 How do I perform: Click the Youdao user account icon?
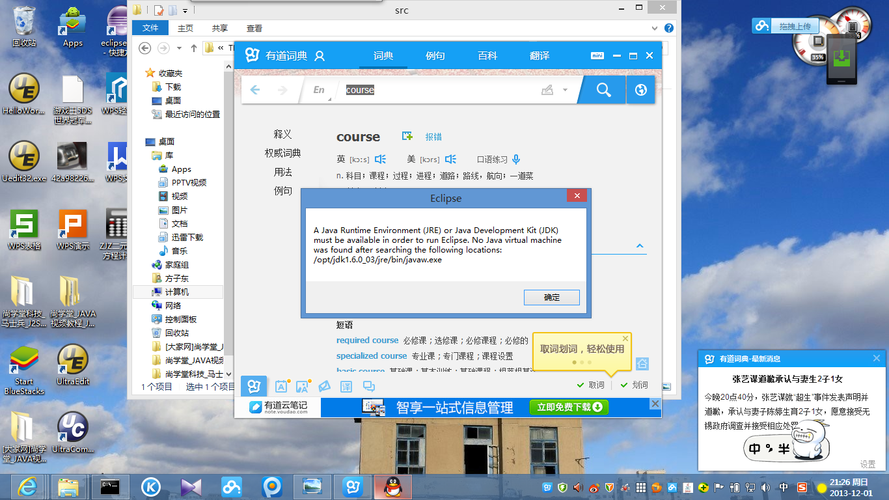[x=320, y=56]
